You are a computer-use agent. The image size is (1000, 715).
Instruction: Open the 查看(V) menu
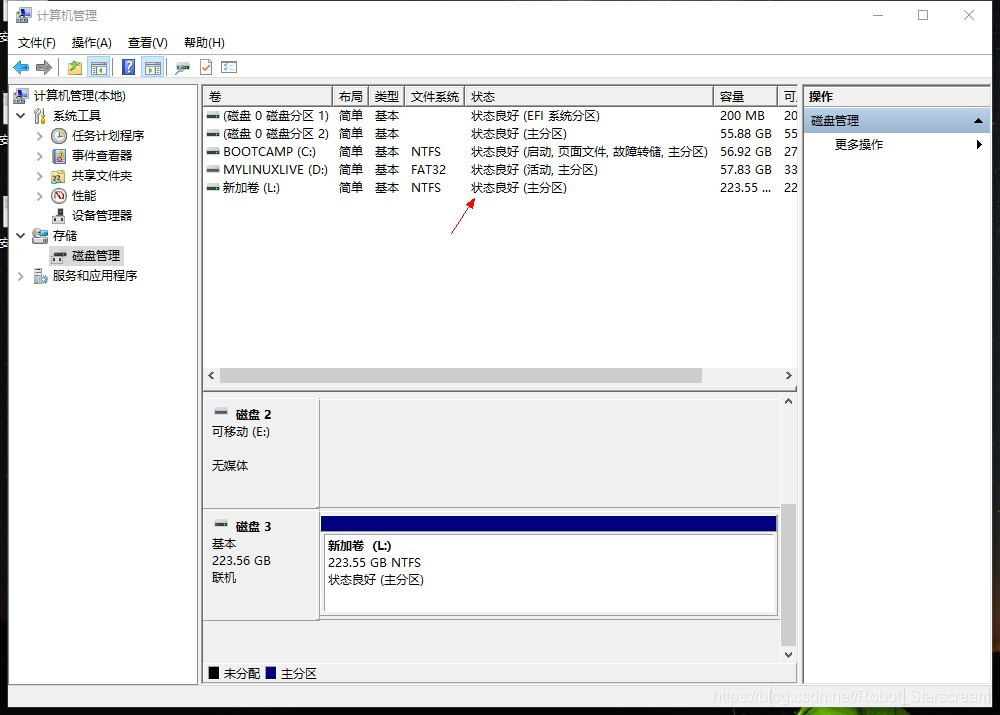(x=147, y=43)
